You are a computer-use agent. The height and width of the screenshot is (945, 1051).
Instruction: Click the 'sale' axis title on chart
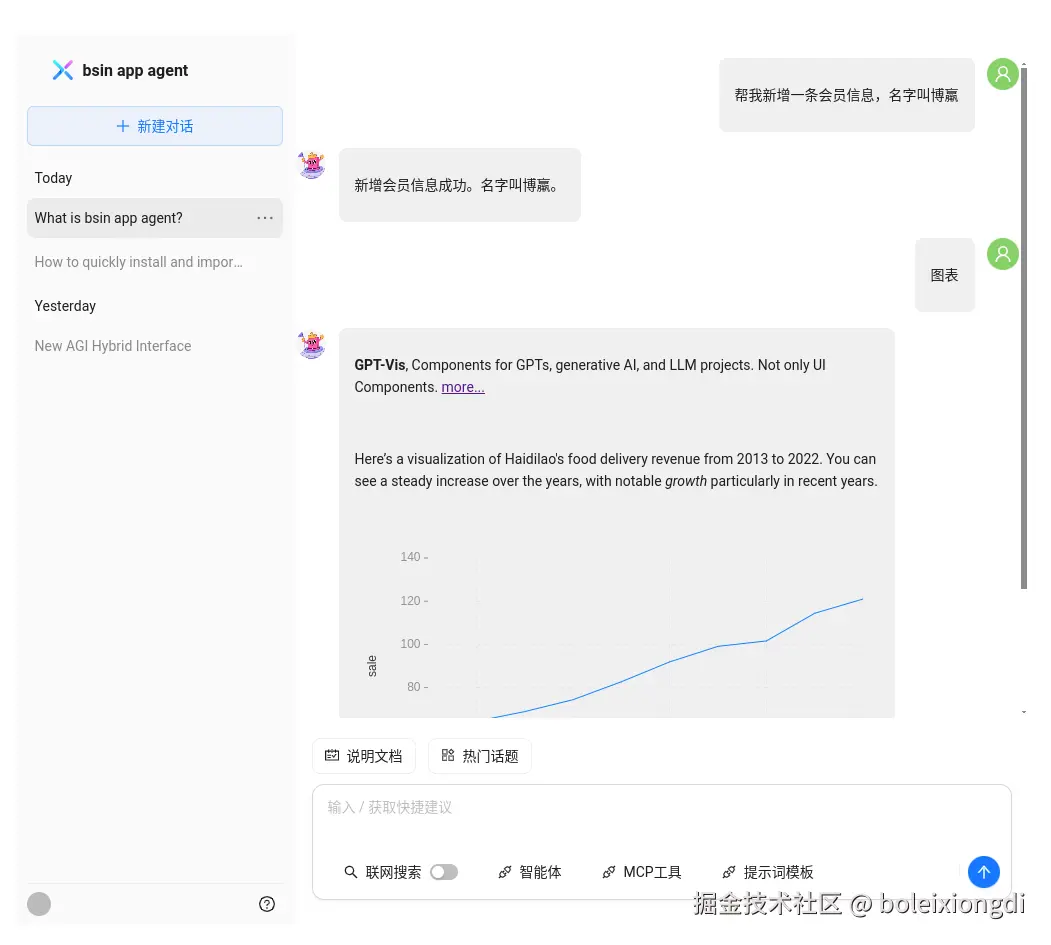pyautogui.click(x=372, y=666)
